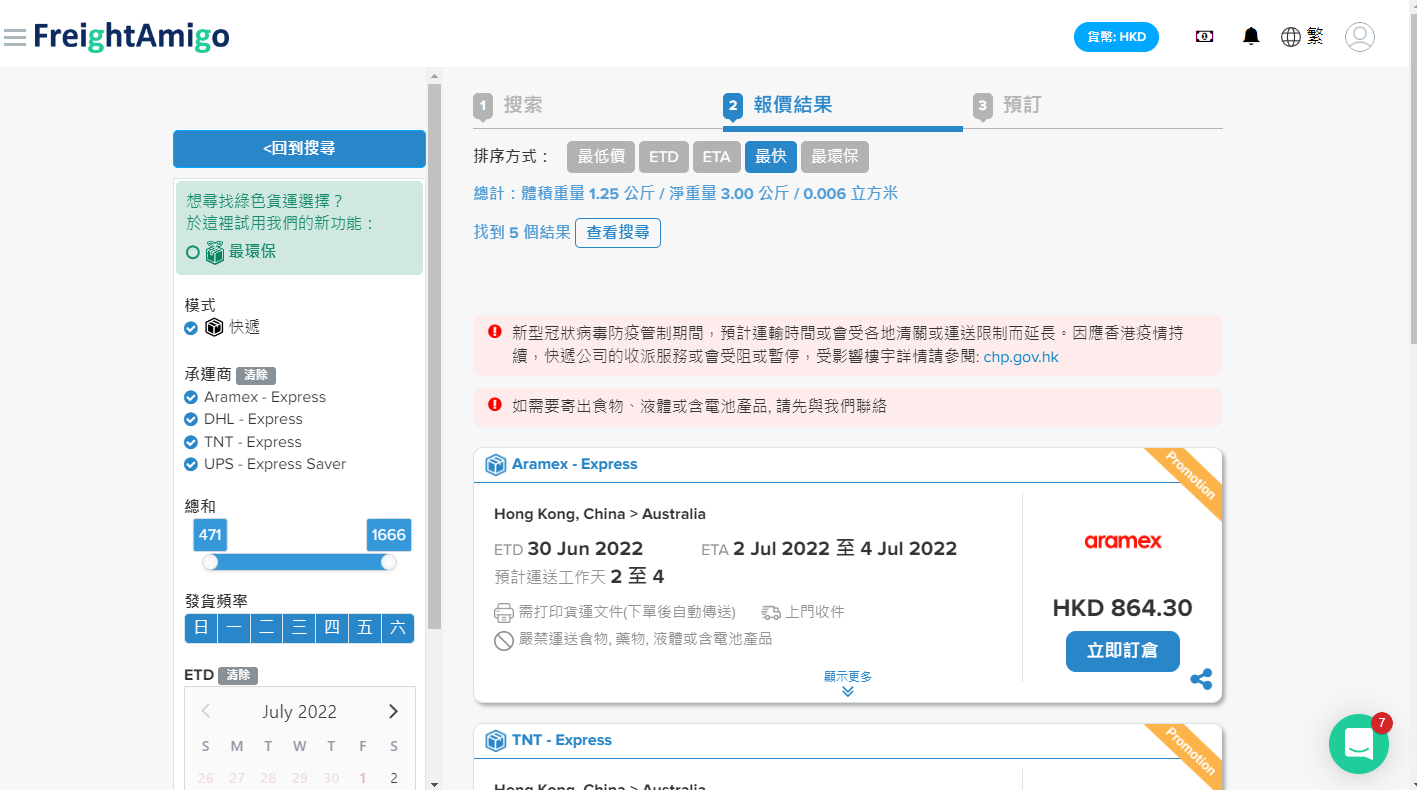Toggle the 最環保 radio option
Screen dimensions: 1417x790
(193, 252)
